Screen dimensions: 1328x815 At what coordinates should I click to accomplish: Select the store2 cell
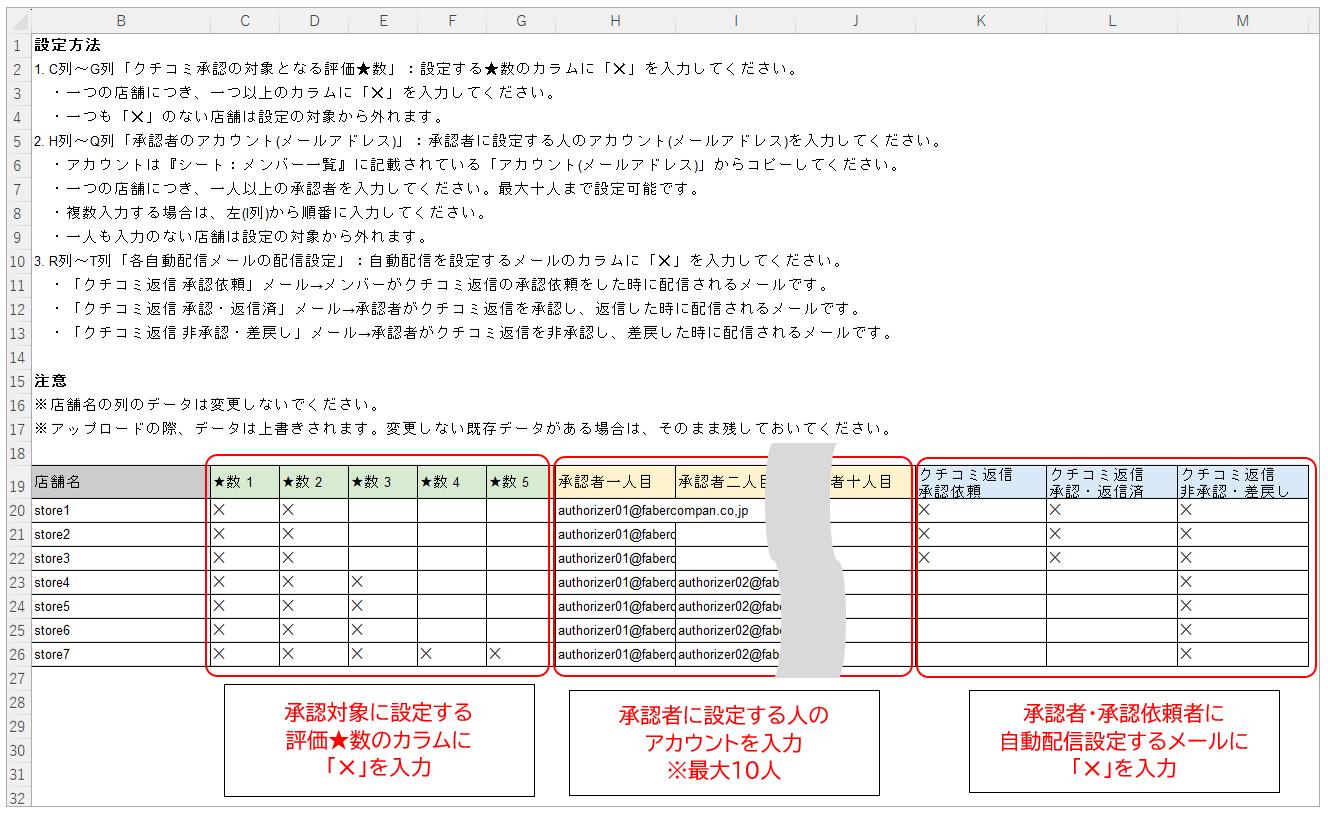(x=121, y=535)
